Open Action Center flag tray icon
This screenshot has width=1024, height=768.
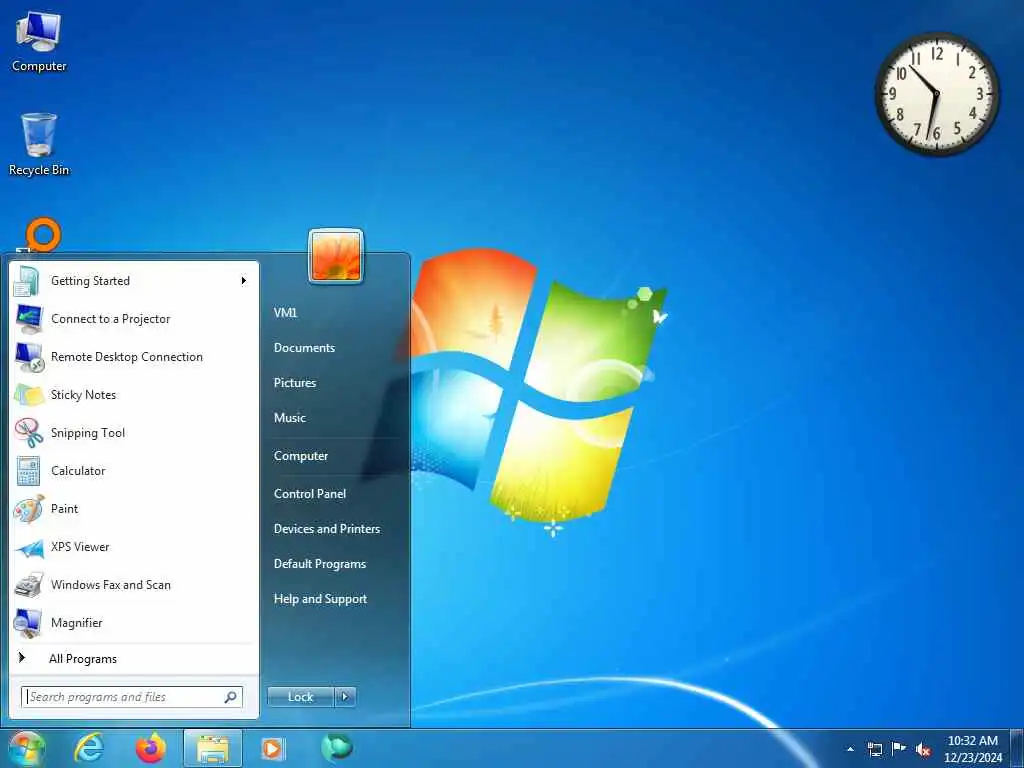(899, 748)
